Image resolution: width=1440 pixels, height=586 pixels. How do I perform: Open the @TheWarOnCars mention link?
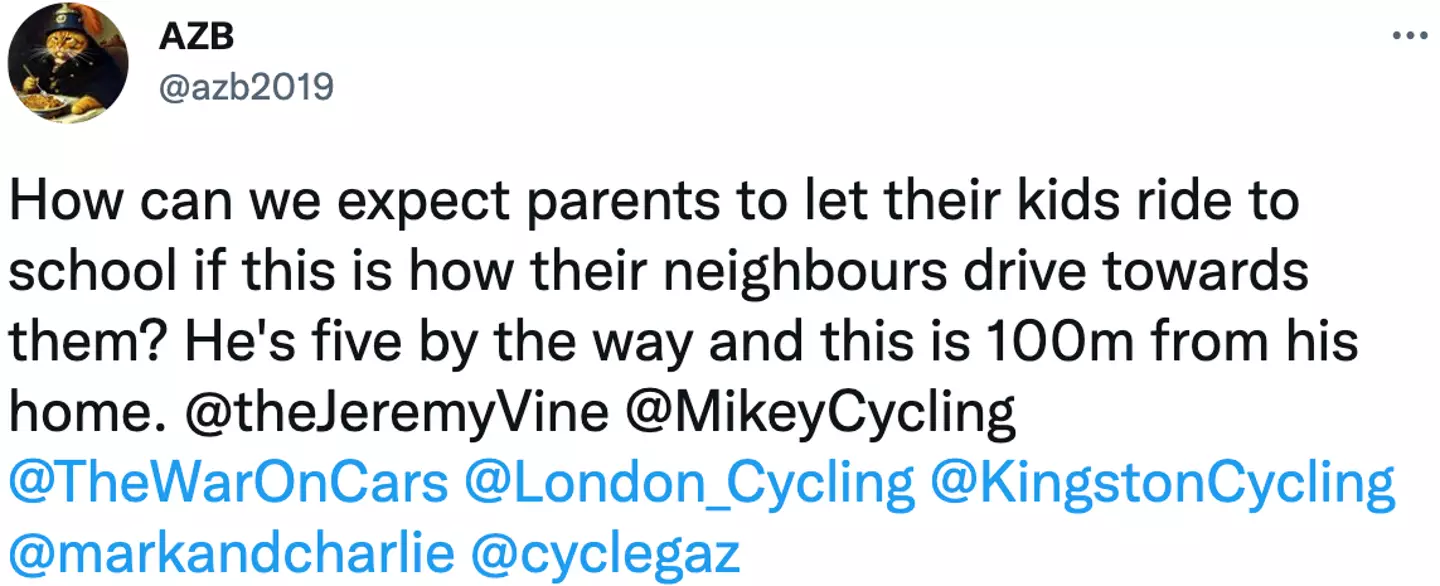pyautogui.click(x=228, y=485)
